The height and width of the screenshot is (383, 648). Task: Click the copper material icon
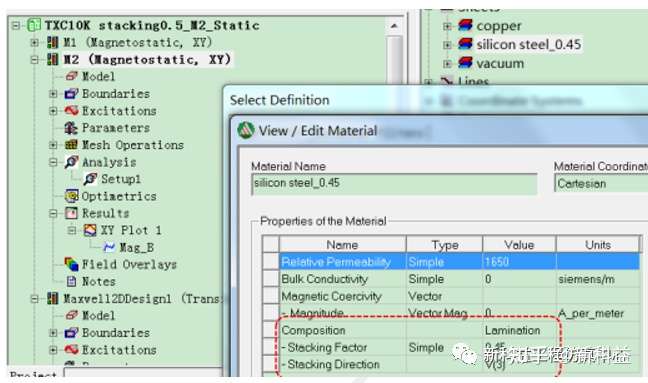pyautogui.click(x=465, y=26)
